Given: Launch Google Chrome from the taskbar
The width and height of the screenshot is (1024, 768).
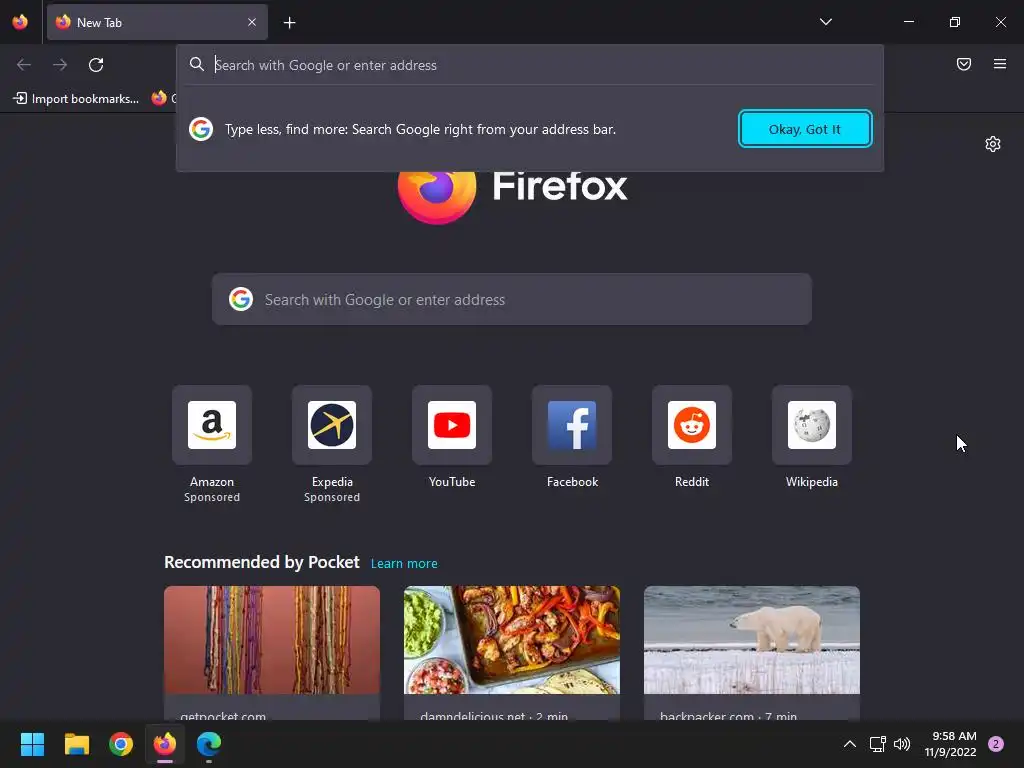Looking at the screenshot, I should [121, 744].
